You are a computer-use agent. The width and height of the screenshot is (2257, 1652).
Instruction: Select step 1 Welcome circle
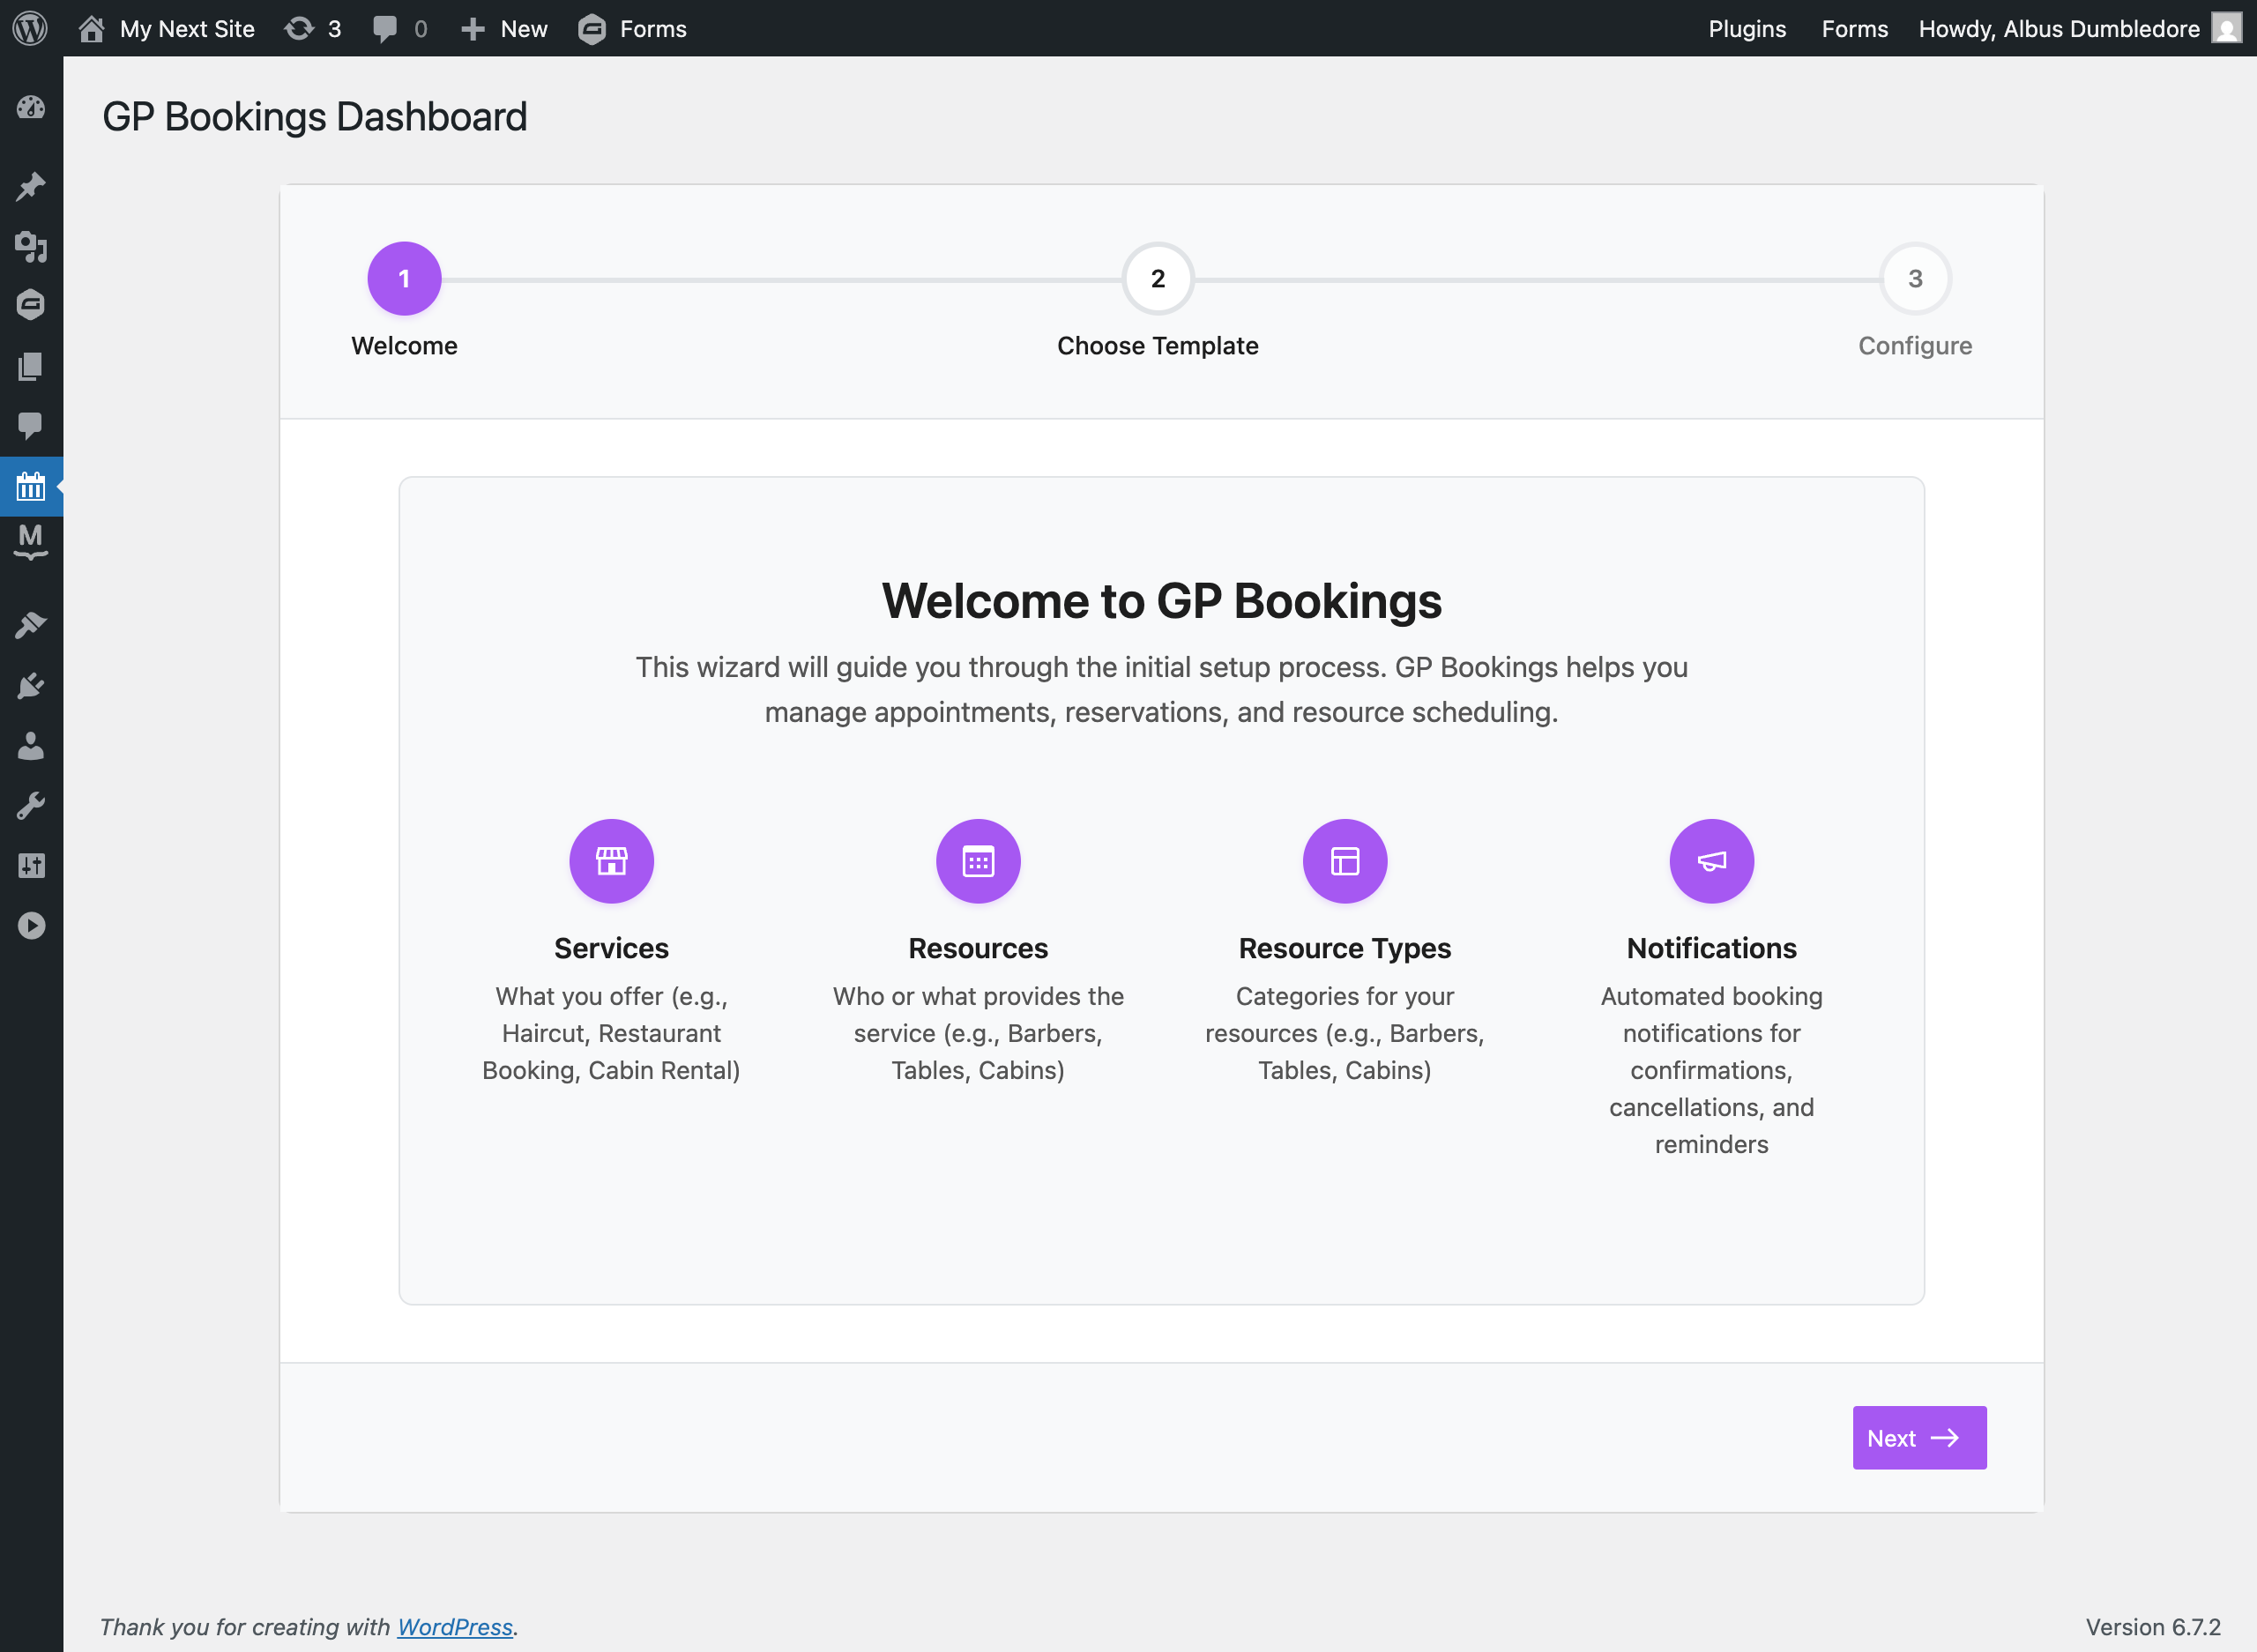(x=404, y=279)
